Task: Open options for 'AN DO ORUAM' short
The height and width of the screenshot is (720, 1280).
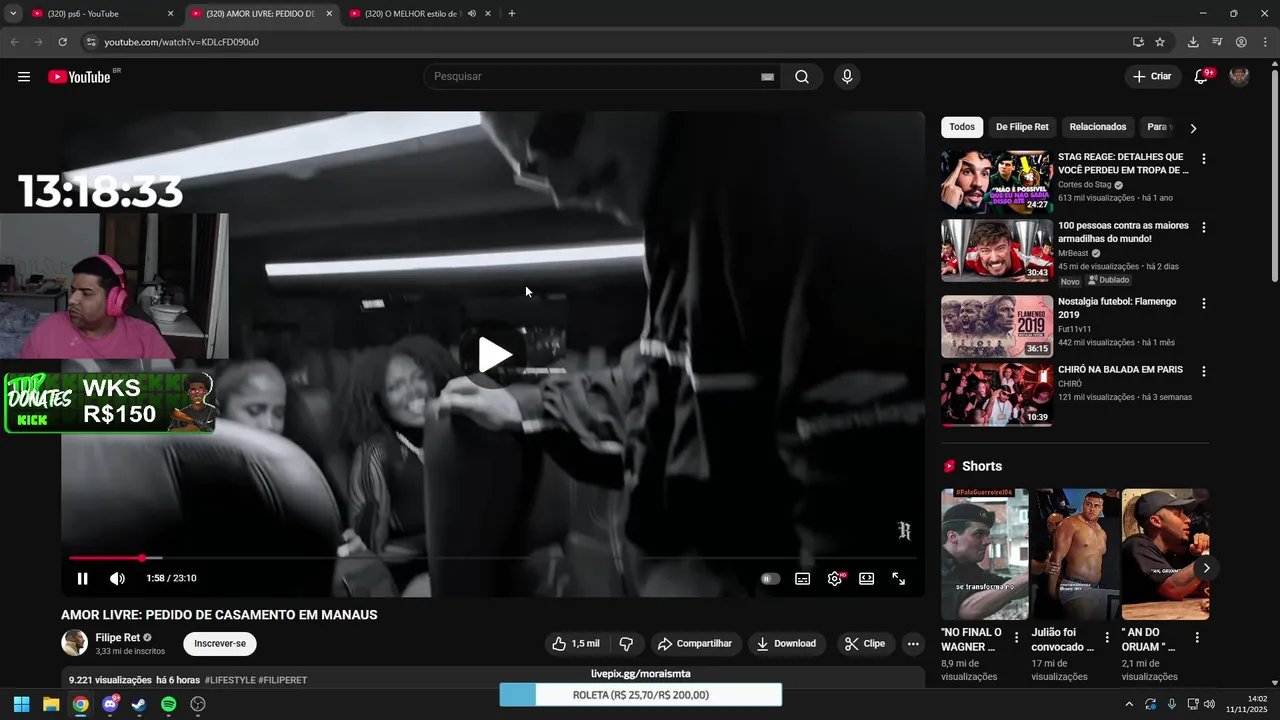Action: coord(1197,637)
